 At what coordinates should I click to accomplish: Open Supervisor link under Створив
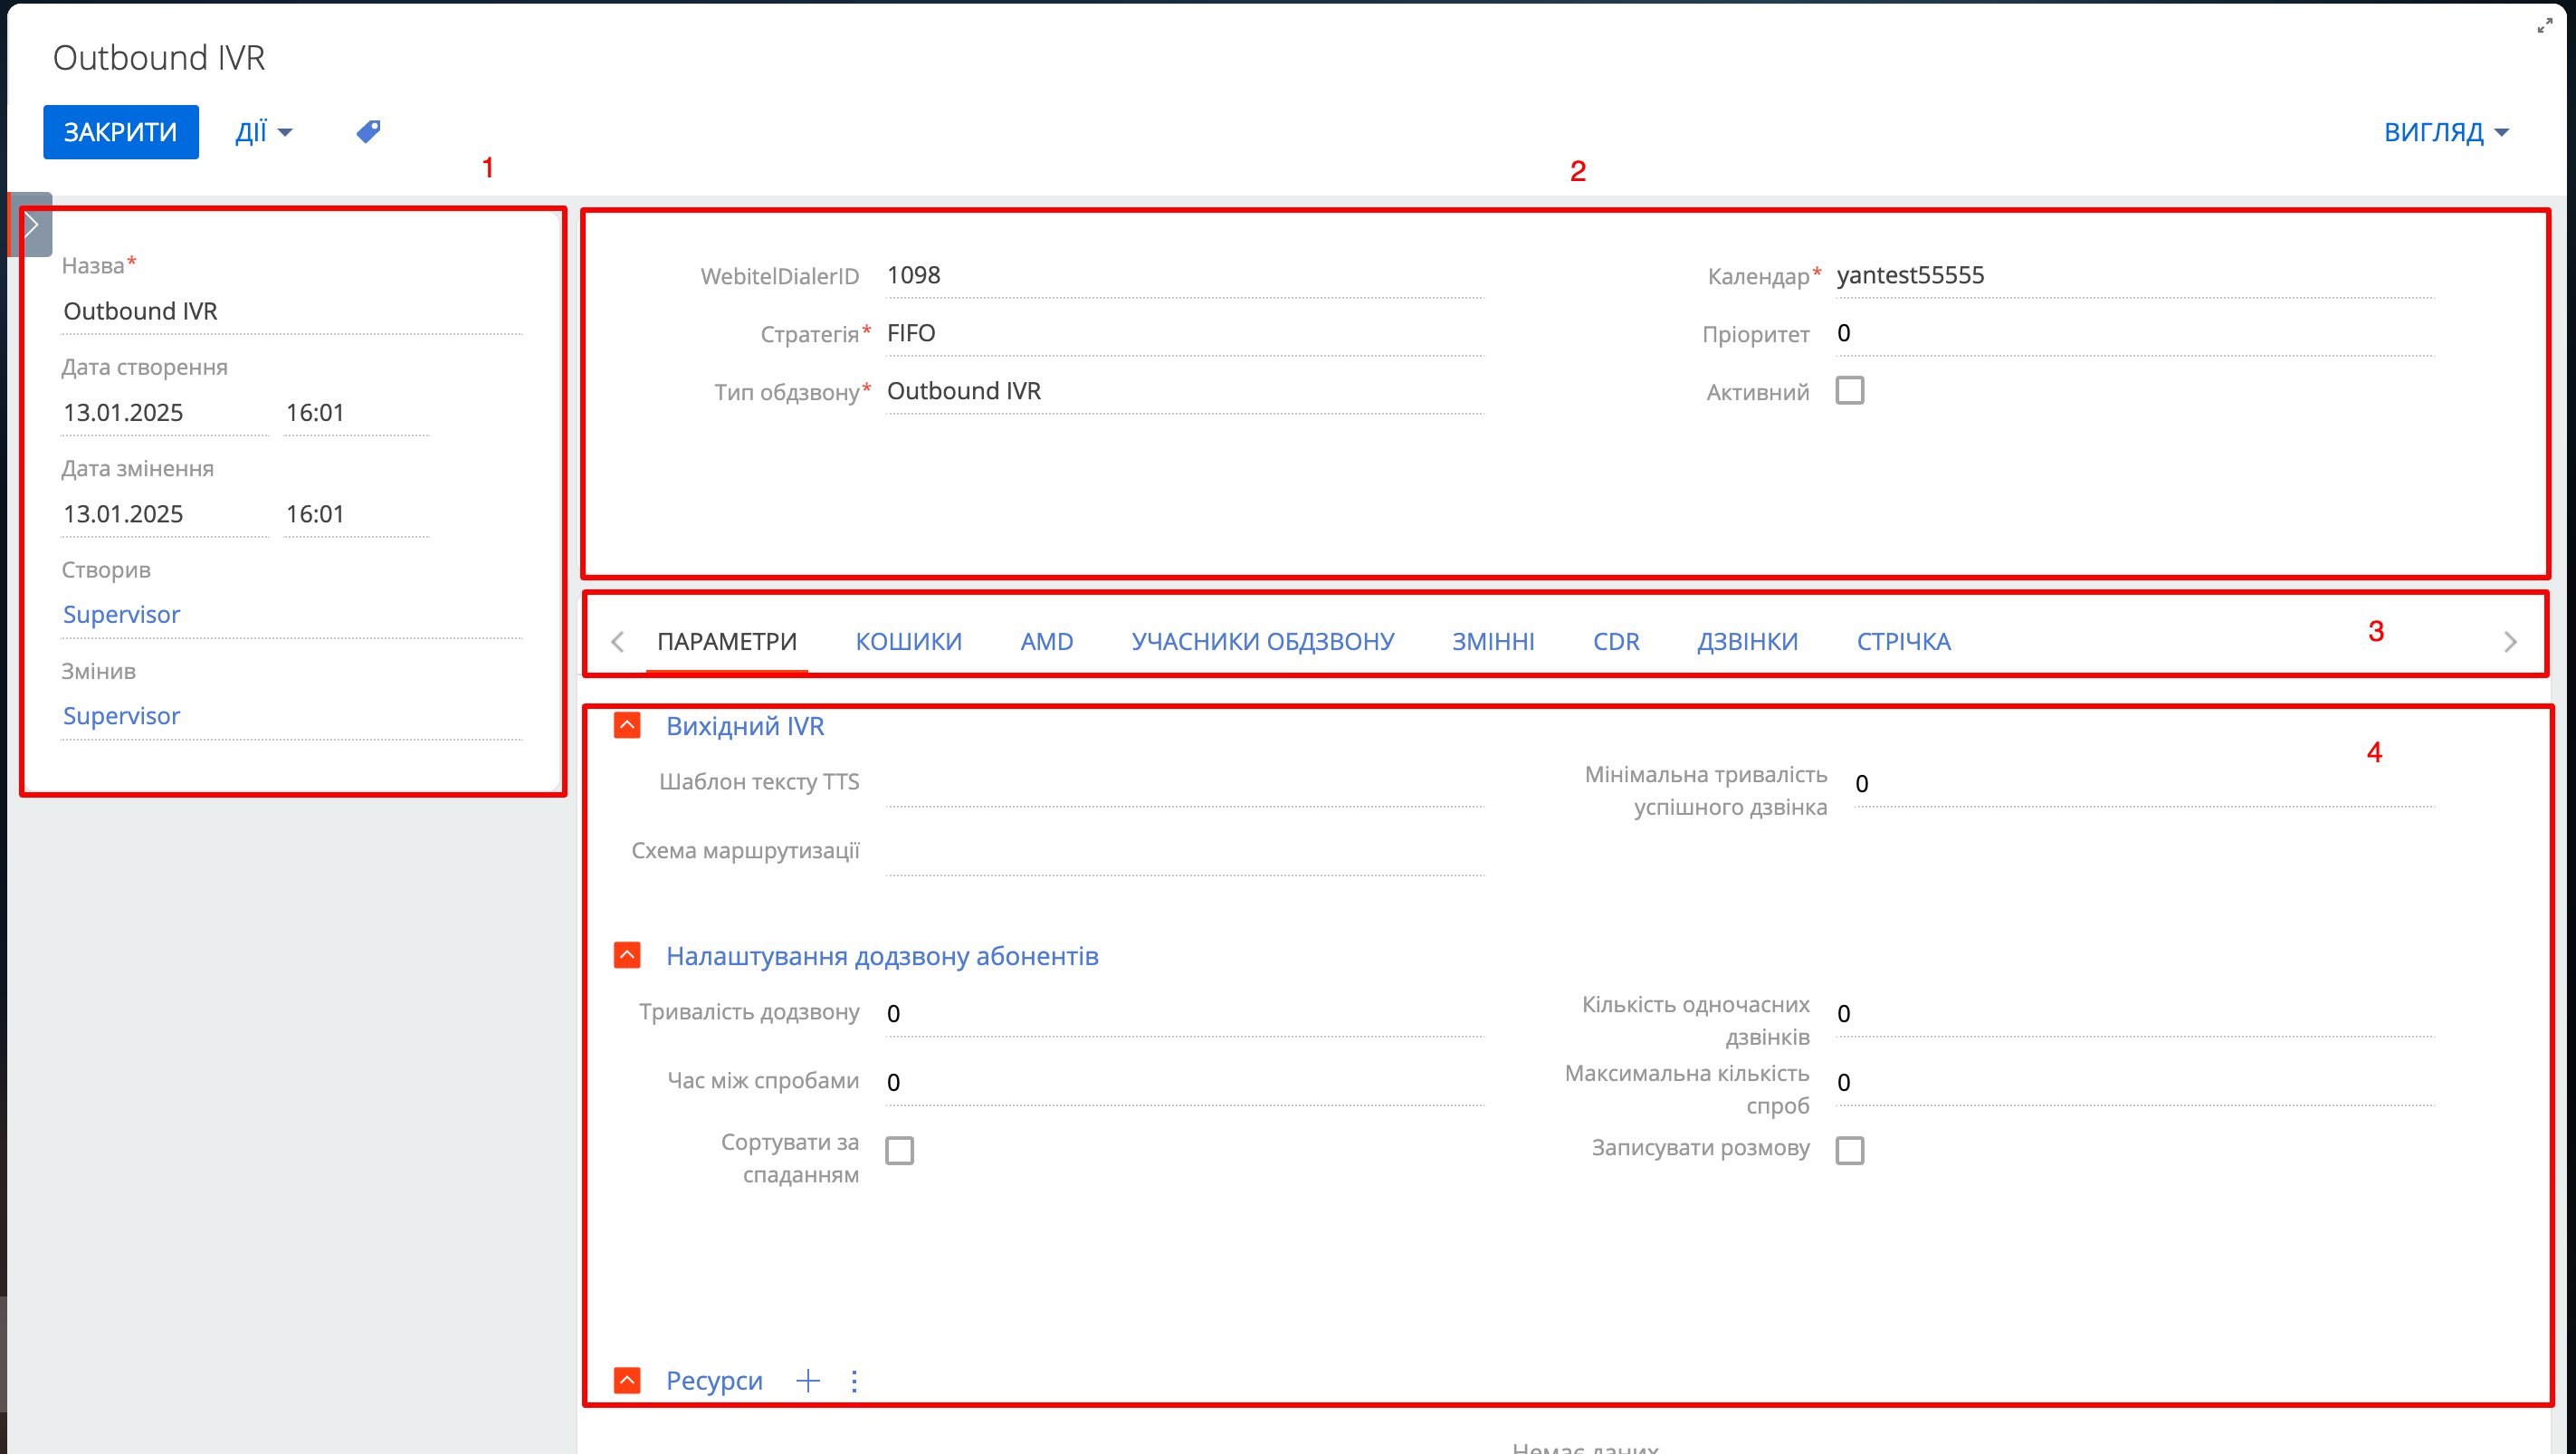click(x=121, y=614)
